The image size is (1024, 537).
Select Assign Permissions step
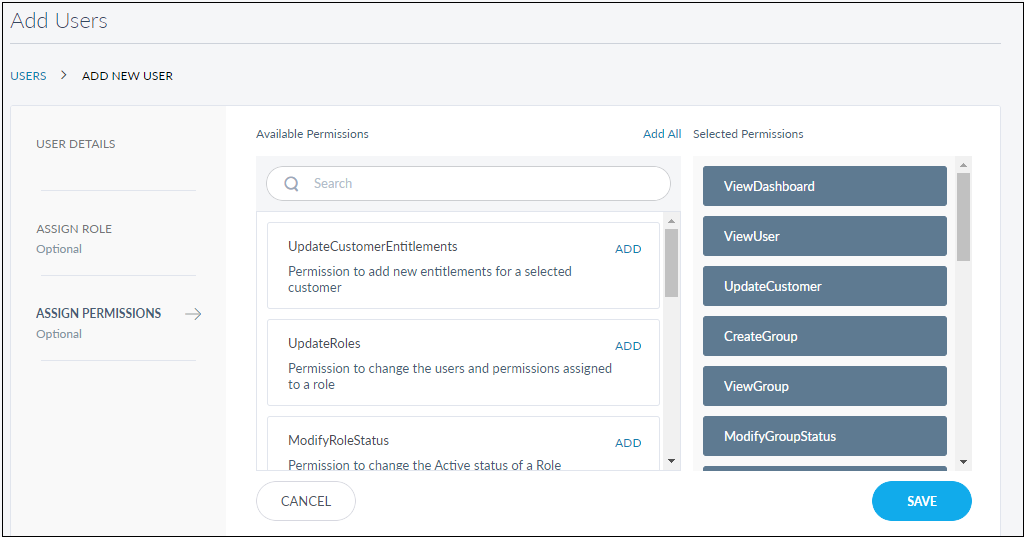[98, 314]
